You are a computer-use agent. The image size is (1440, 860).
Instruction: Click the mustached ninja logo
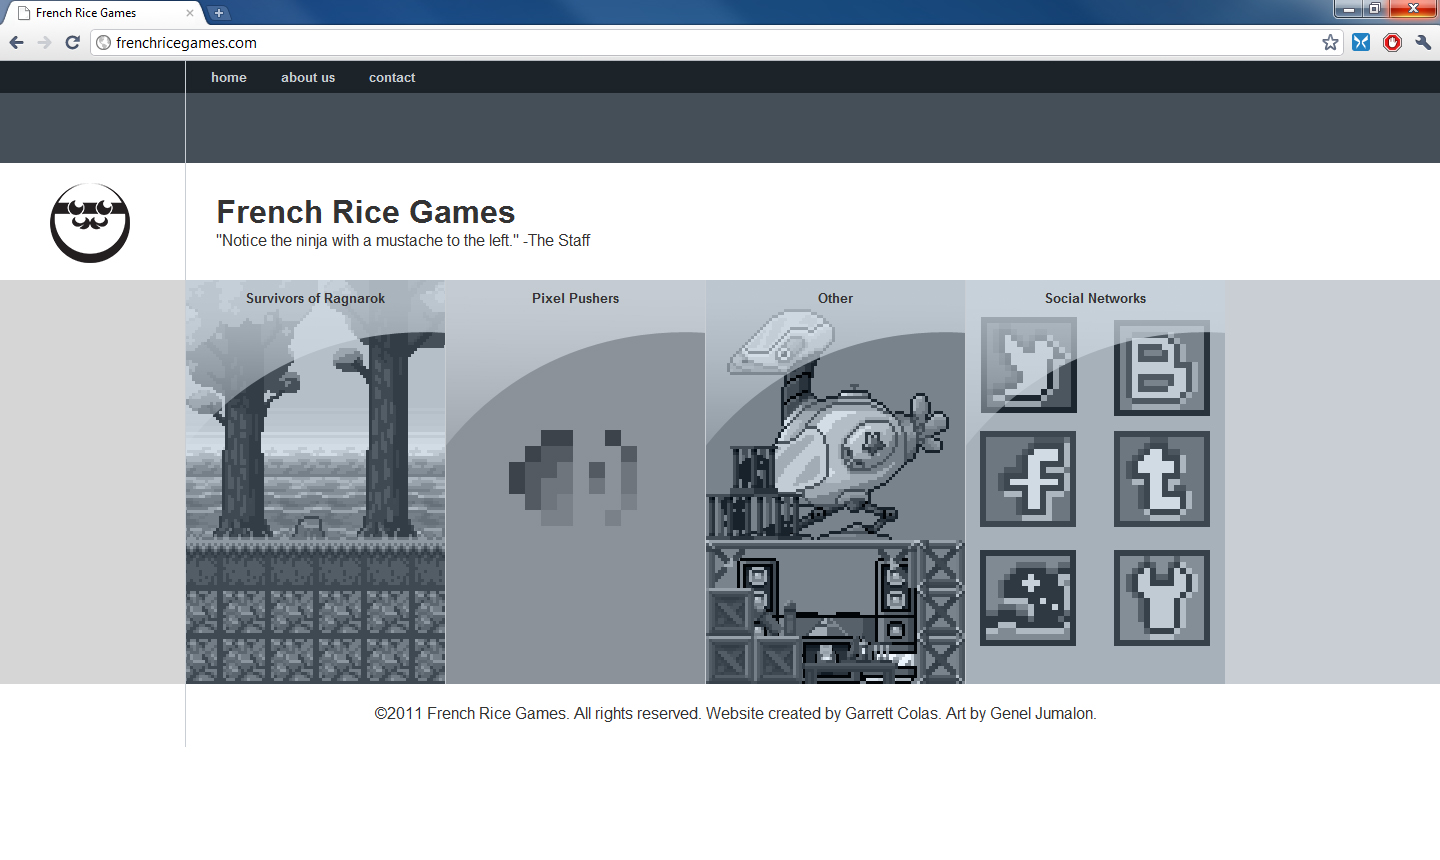[x=90, y=223]
